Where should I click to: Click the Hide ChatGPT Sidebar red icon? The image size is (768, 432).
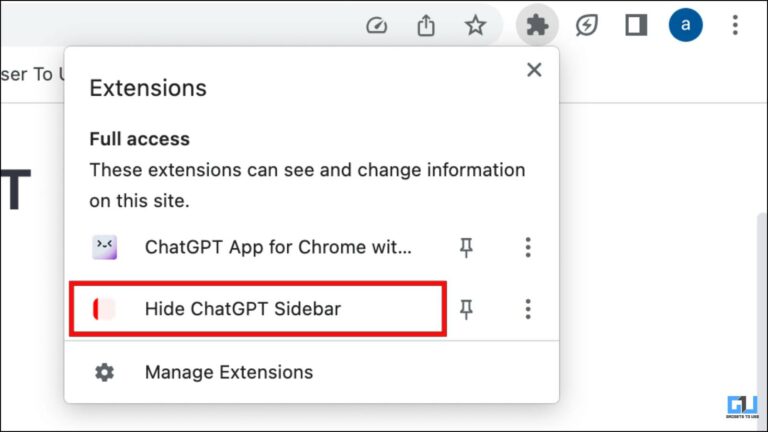click(104, 309)
